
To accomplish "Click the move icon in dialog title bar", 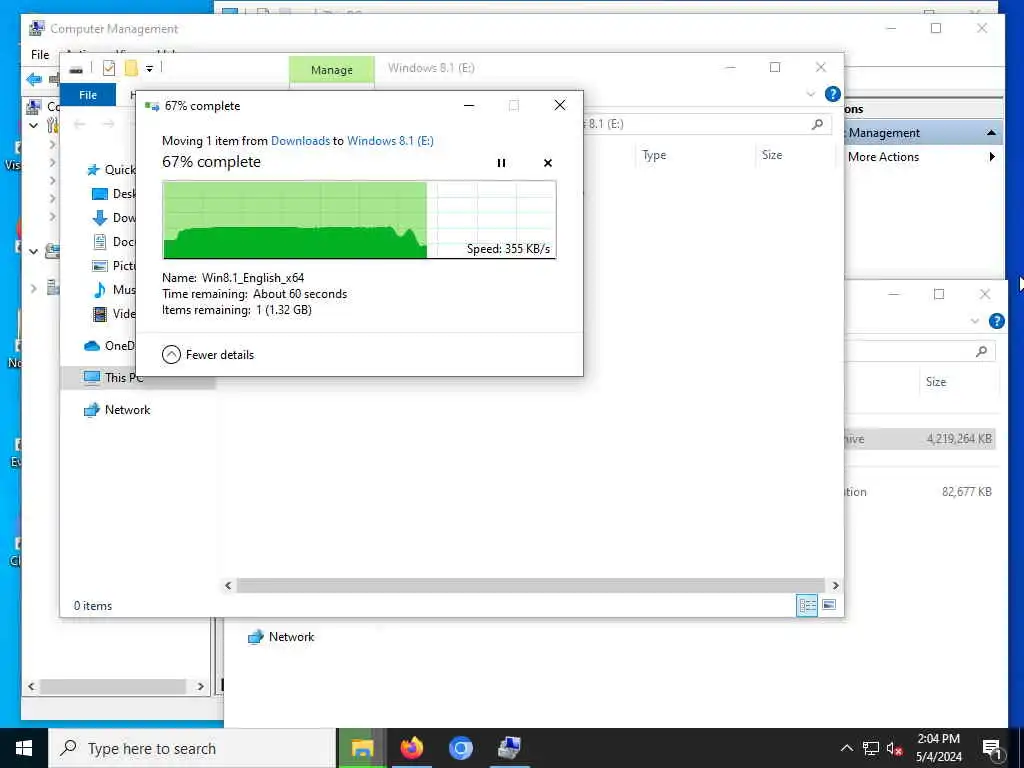I will [152, 106].
